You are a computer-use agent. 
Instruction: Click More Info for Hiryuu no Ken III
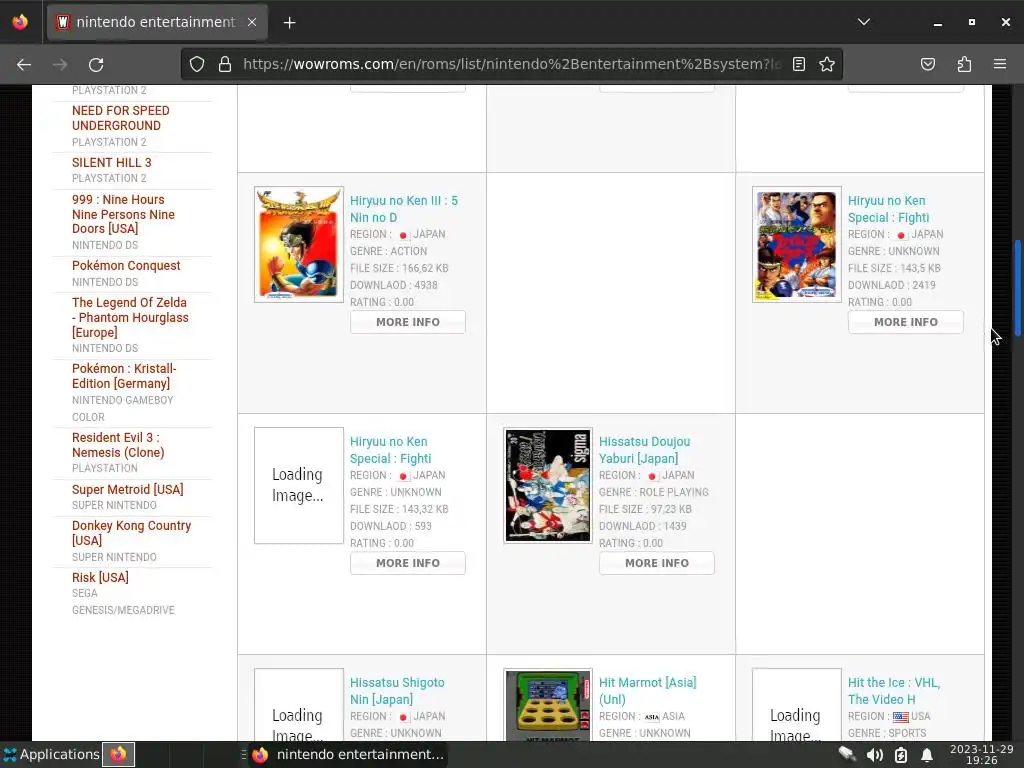click(408, 322)
